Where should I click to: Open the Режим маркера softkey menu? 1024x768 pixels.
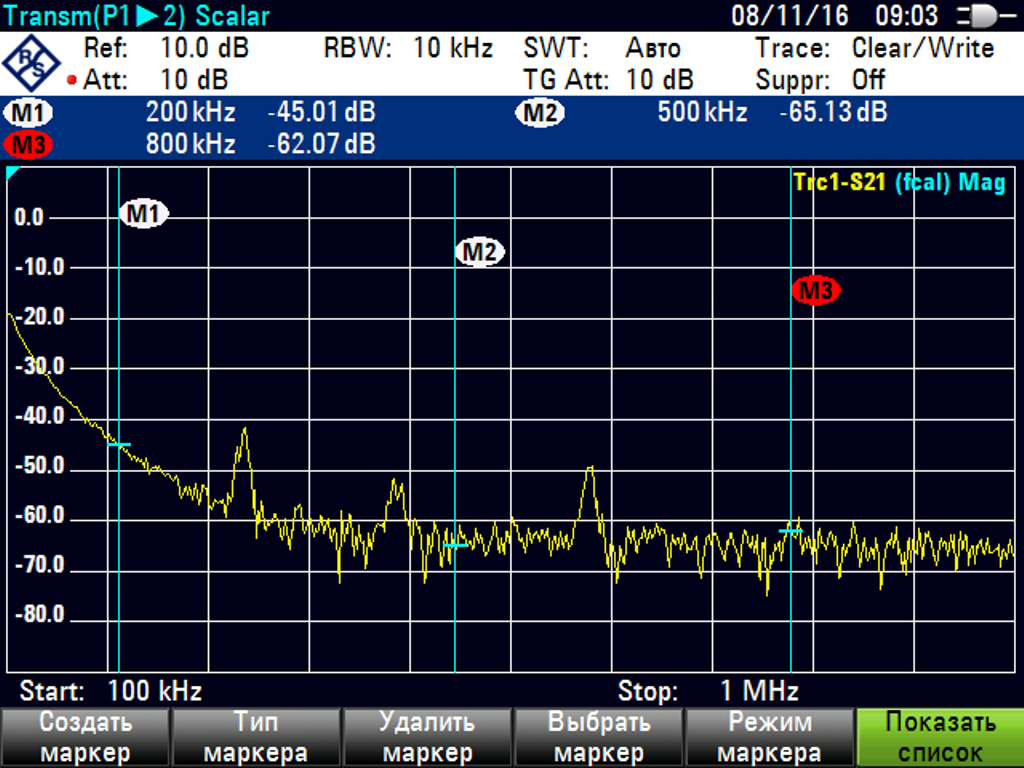[768, 738]
